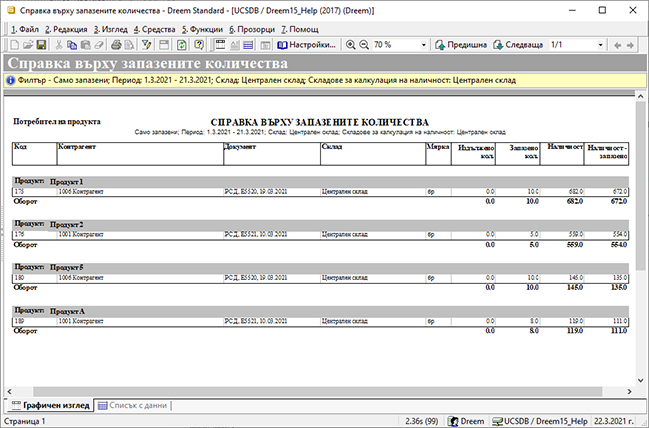Click the Контрагент column header

140,154
